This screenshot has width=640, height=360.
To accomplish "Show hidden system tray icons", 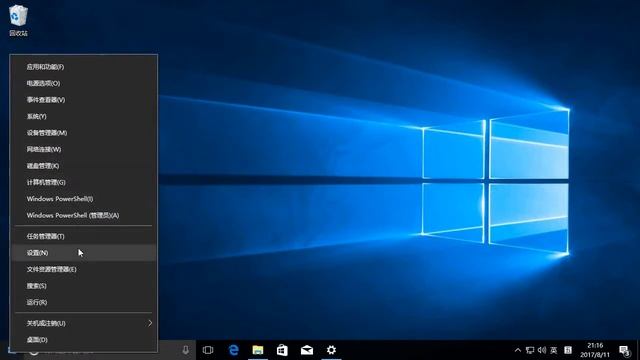I will [x=518, y=350].
